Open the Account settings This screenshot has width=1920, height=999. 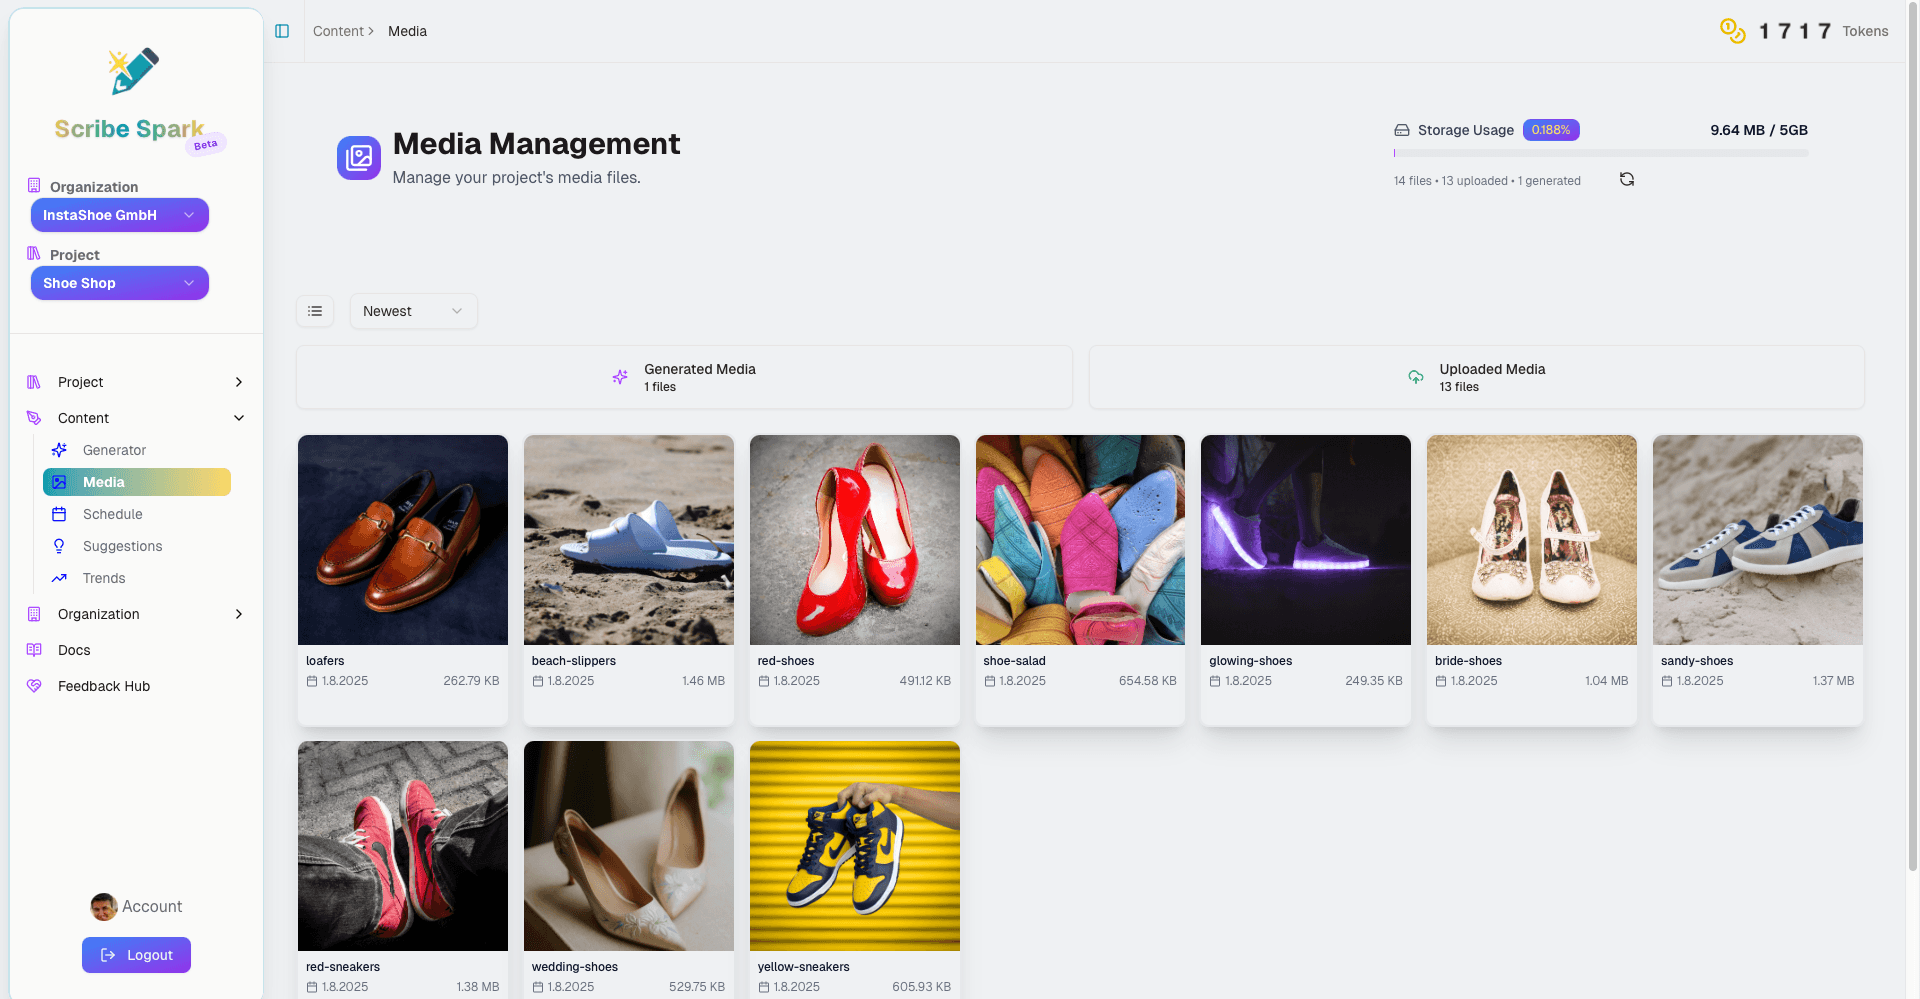pyautogui.click(x=136, y=907)
